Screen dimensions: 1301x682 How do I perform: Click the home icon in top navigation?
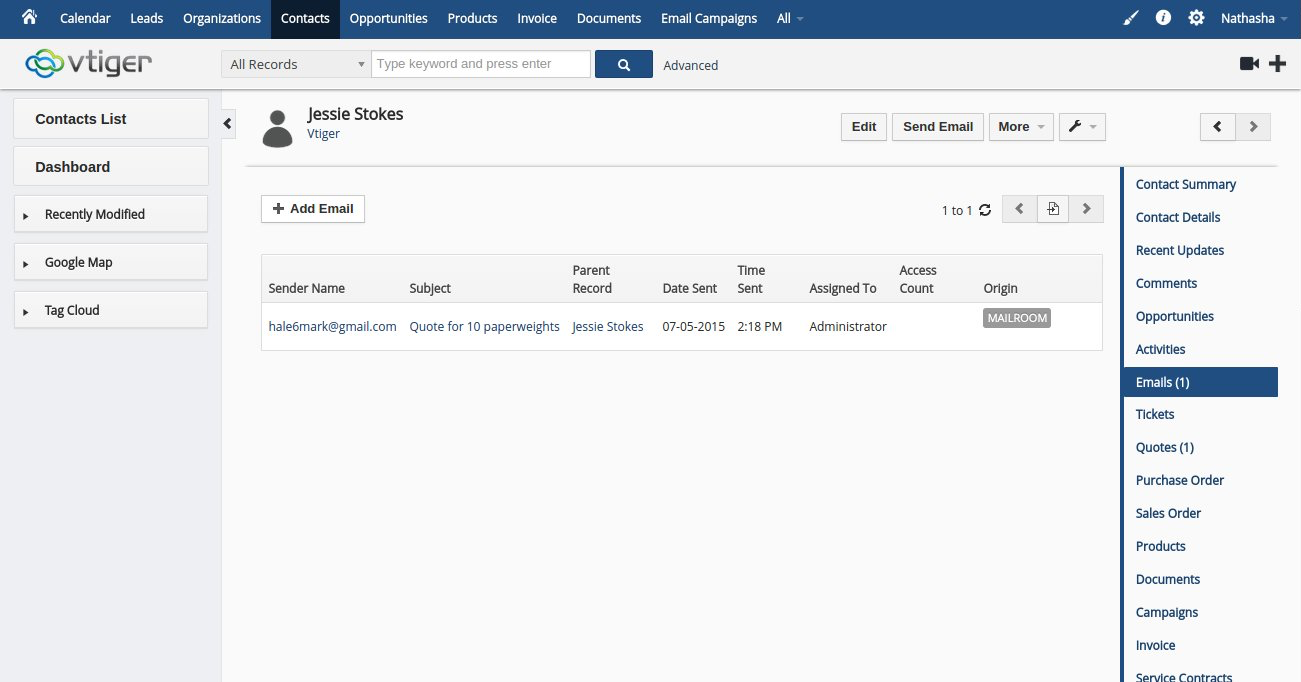tap(30, 17)
